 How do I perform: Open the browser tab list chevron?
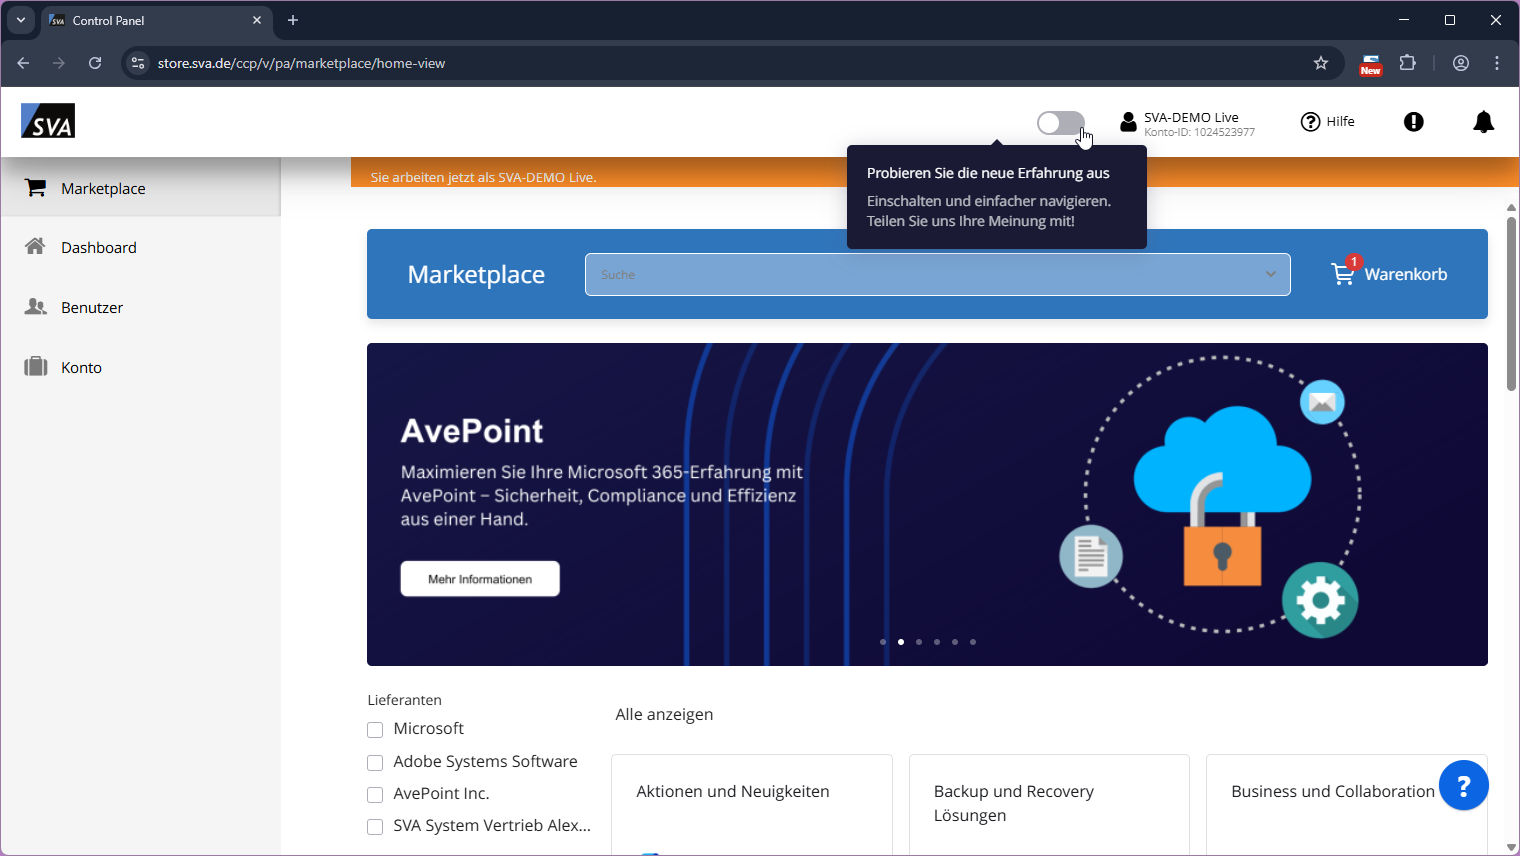[21, 20]
